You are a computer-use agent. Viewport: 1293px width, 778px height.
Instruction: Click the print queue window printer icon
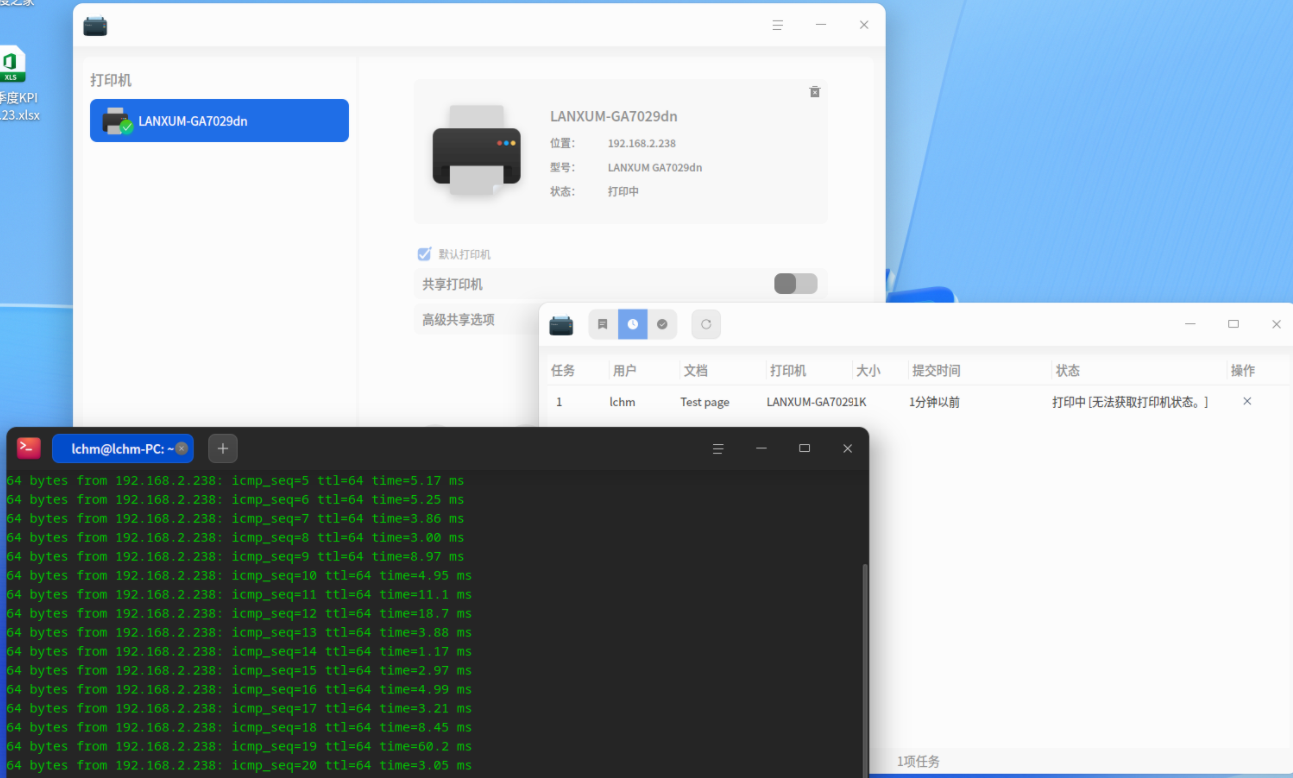pos(561,325)
